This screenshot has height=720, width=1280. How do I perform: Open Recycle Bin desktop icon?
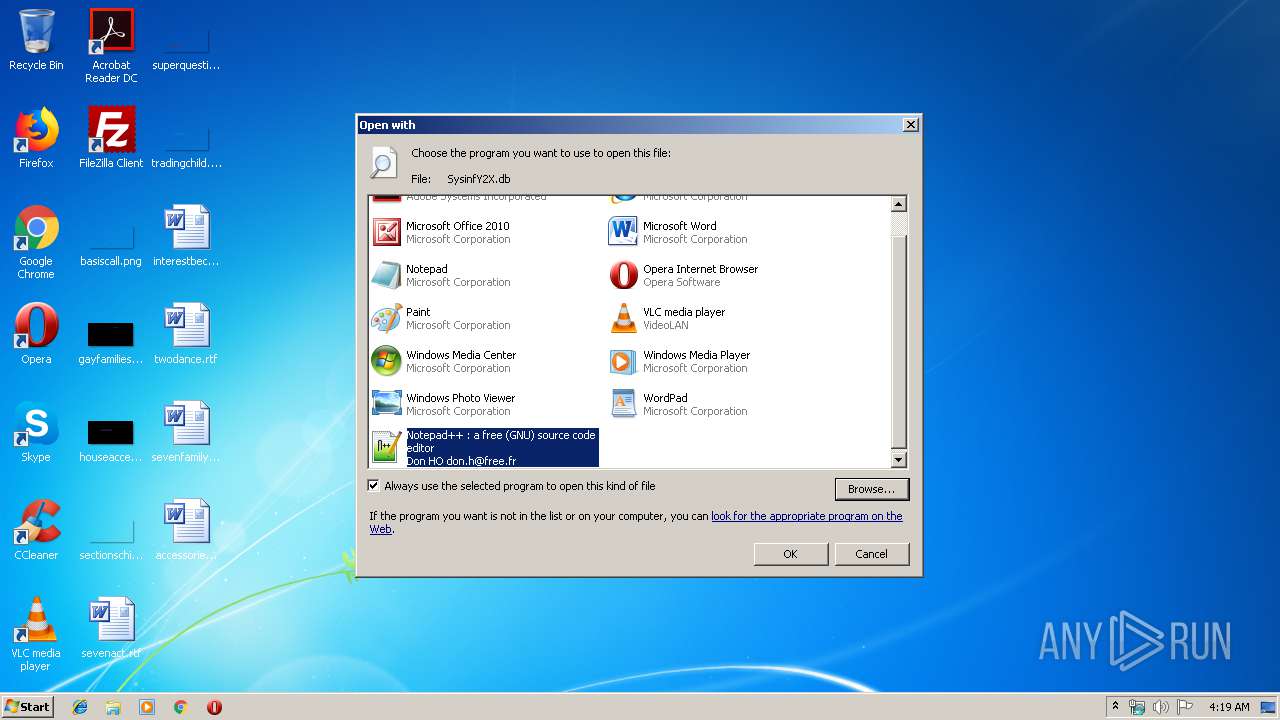pyautogui.click(x=36, y=41)
